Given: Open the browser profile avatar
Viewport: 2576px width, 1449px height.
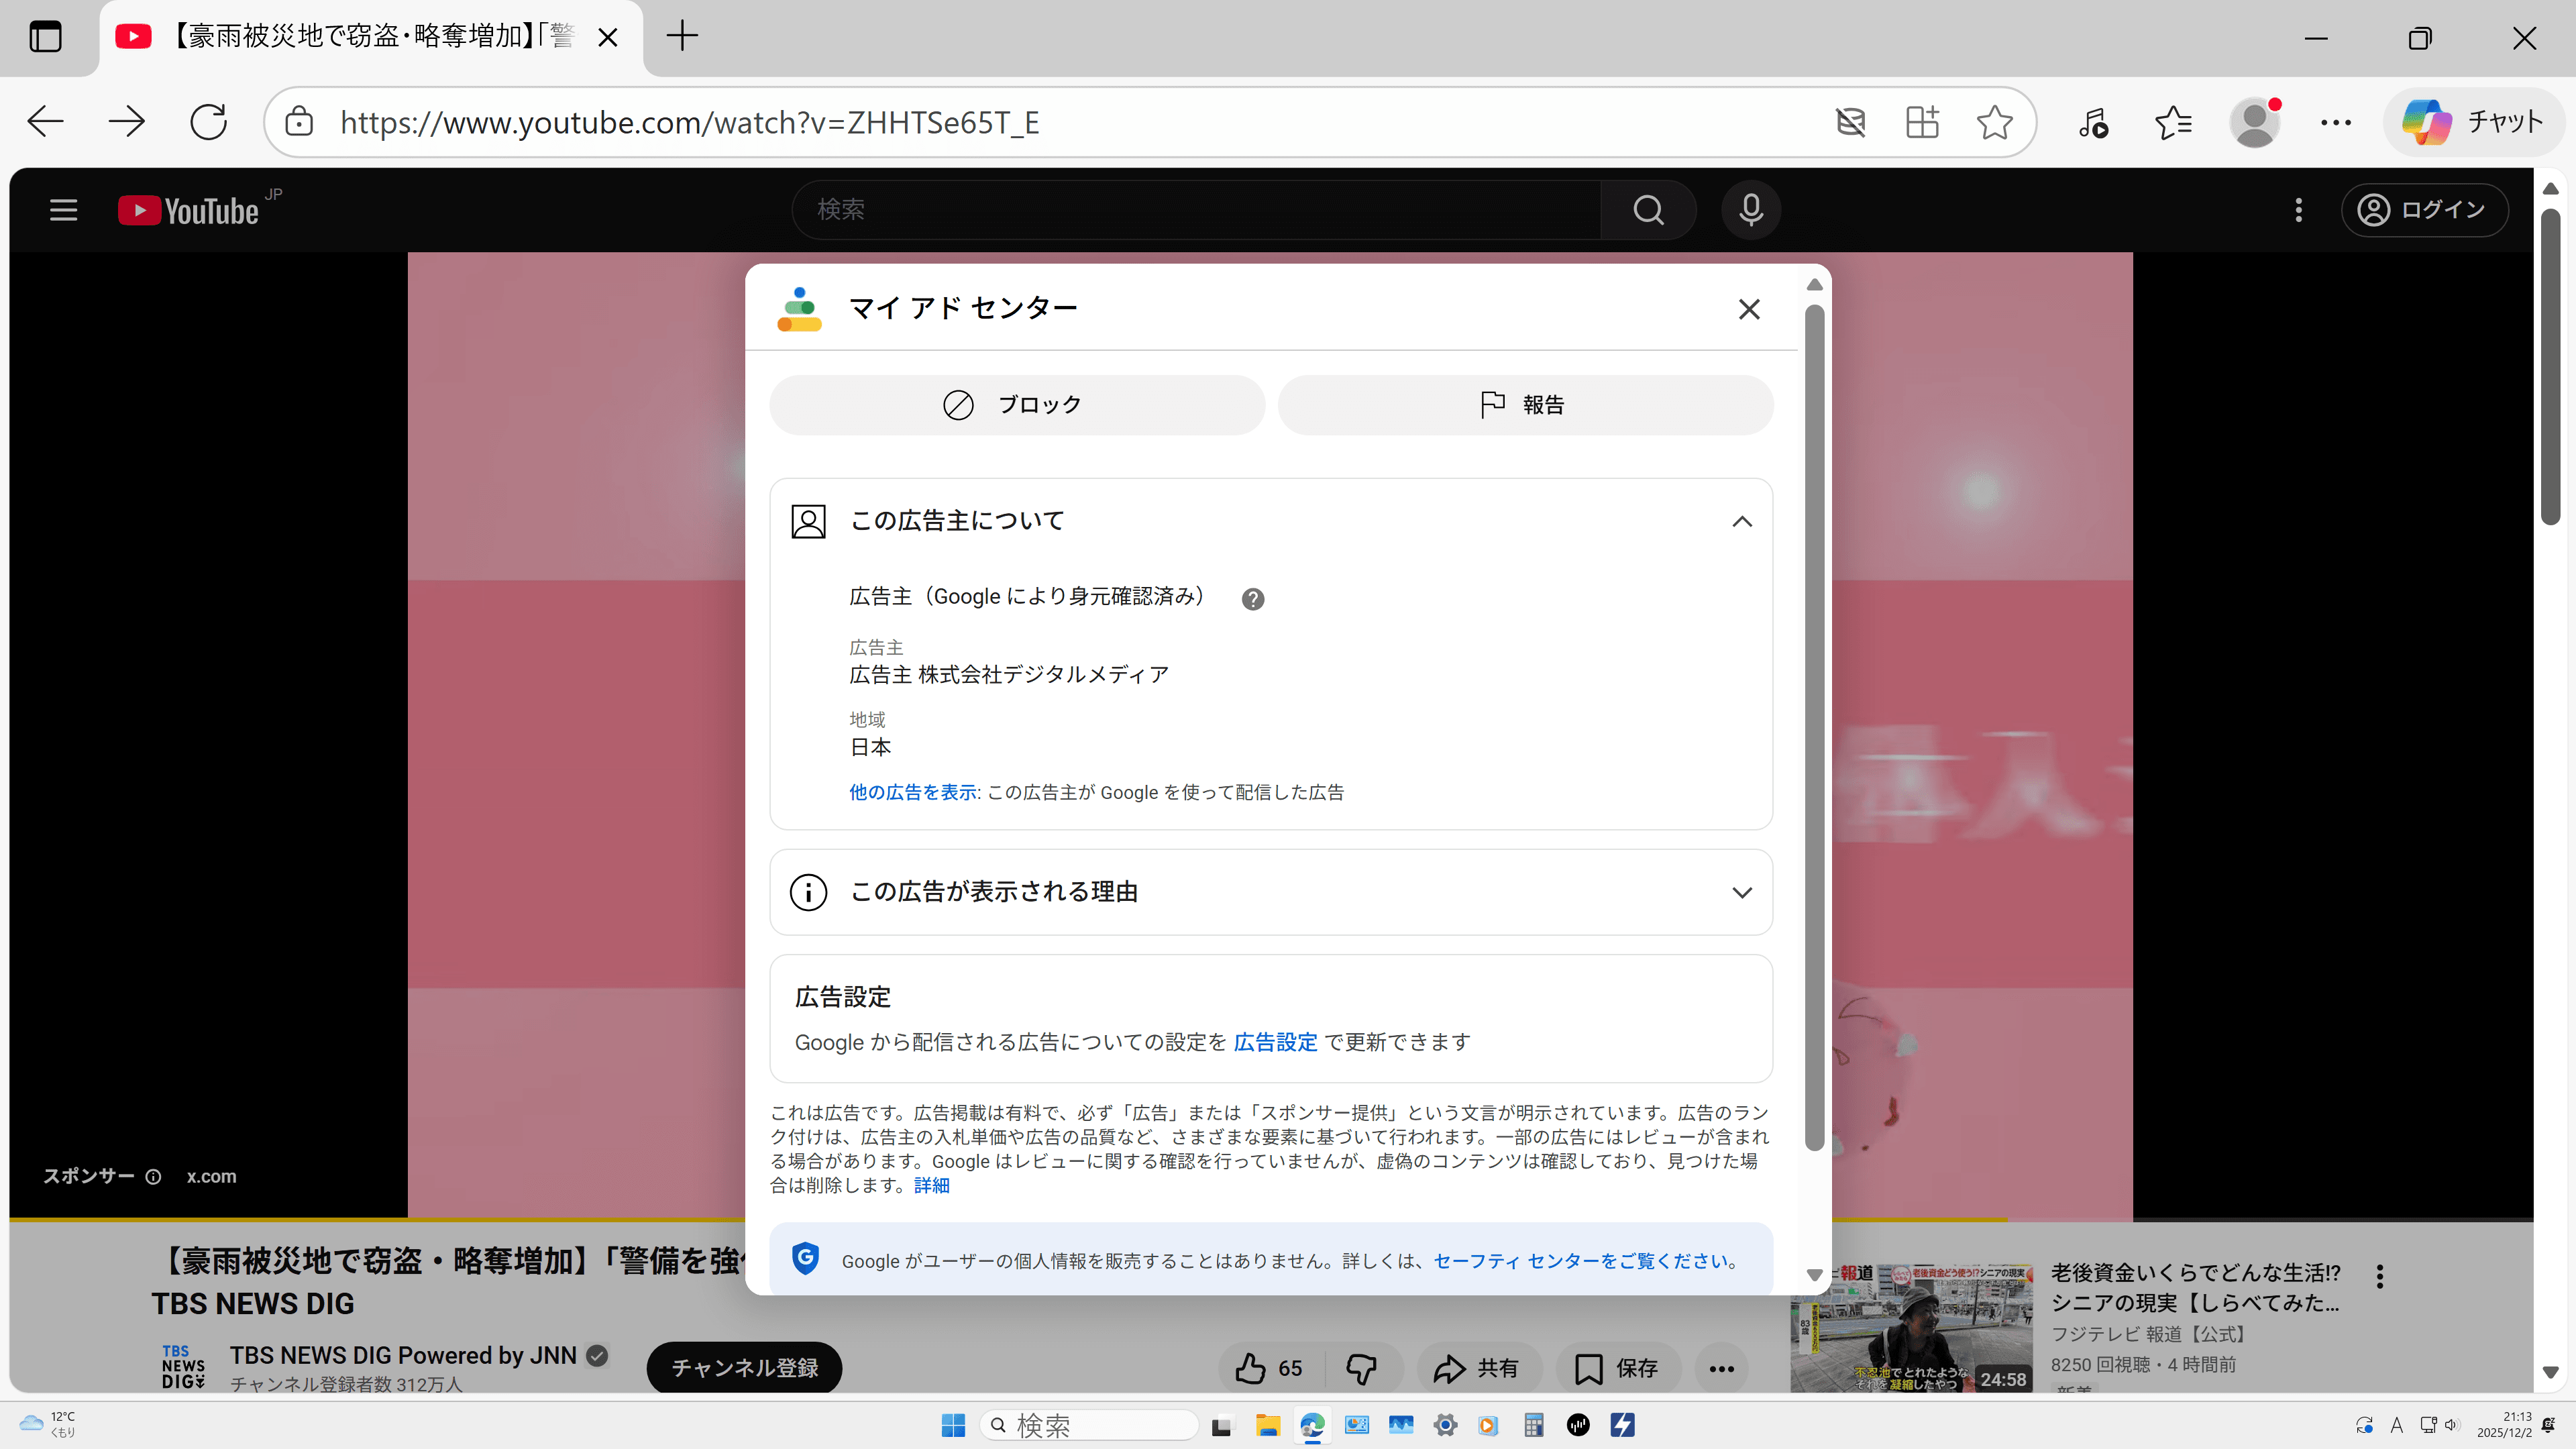Looking at the screenshot, I should tap(2255, 122).
